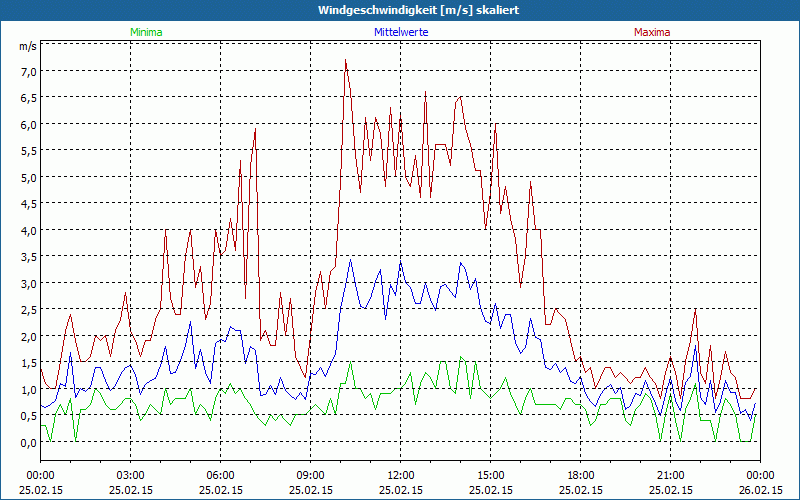Screen dimensions: 800x500
Task: Click the 18:00 time axis label
Action: pyautogui.click(x=581, y=476)
